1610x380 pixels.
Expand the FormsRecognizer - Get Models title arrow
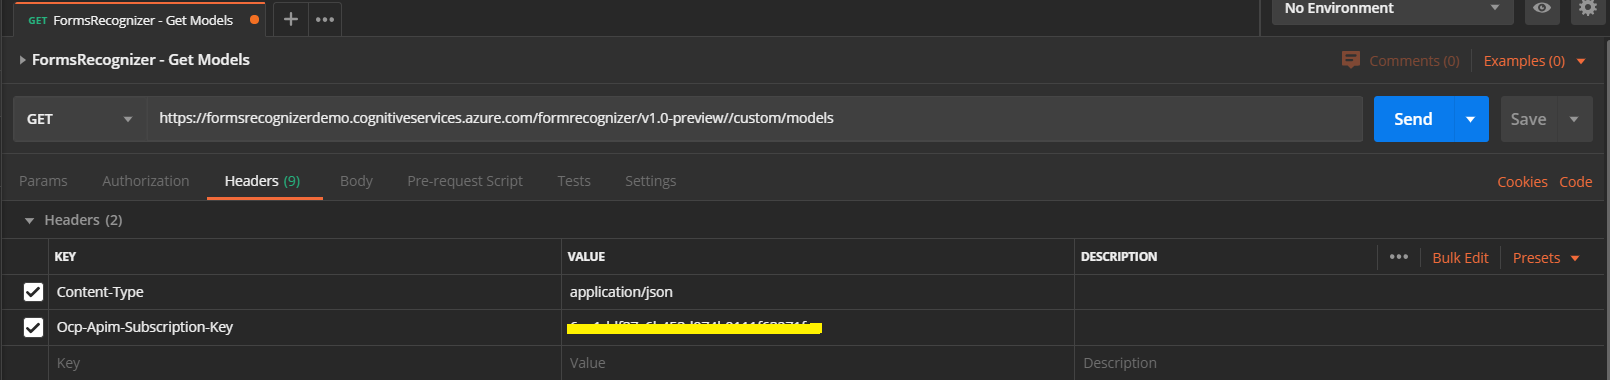[22, 60]
